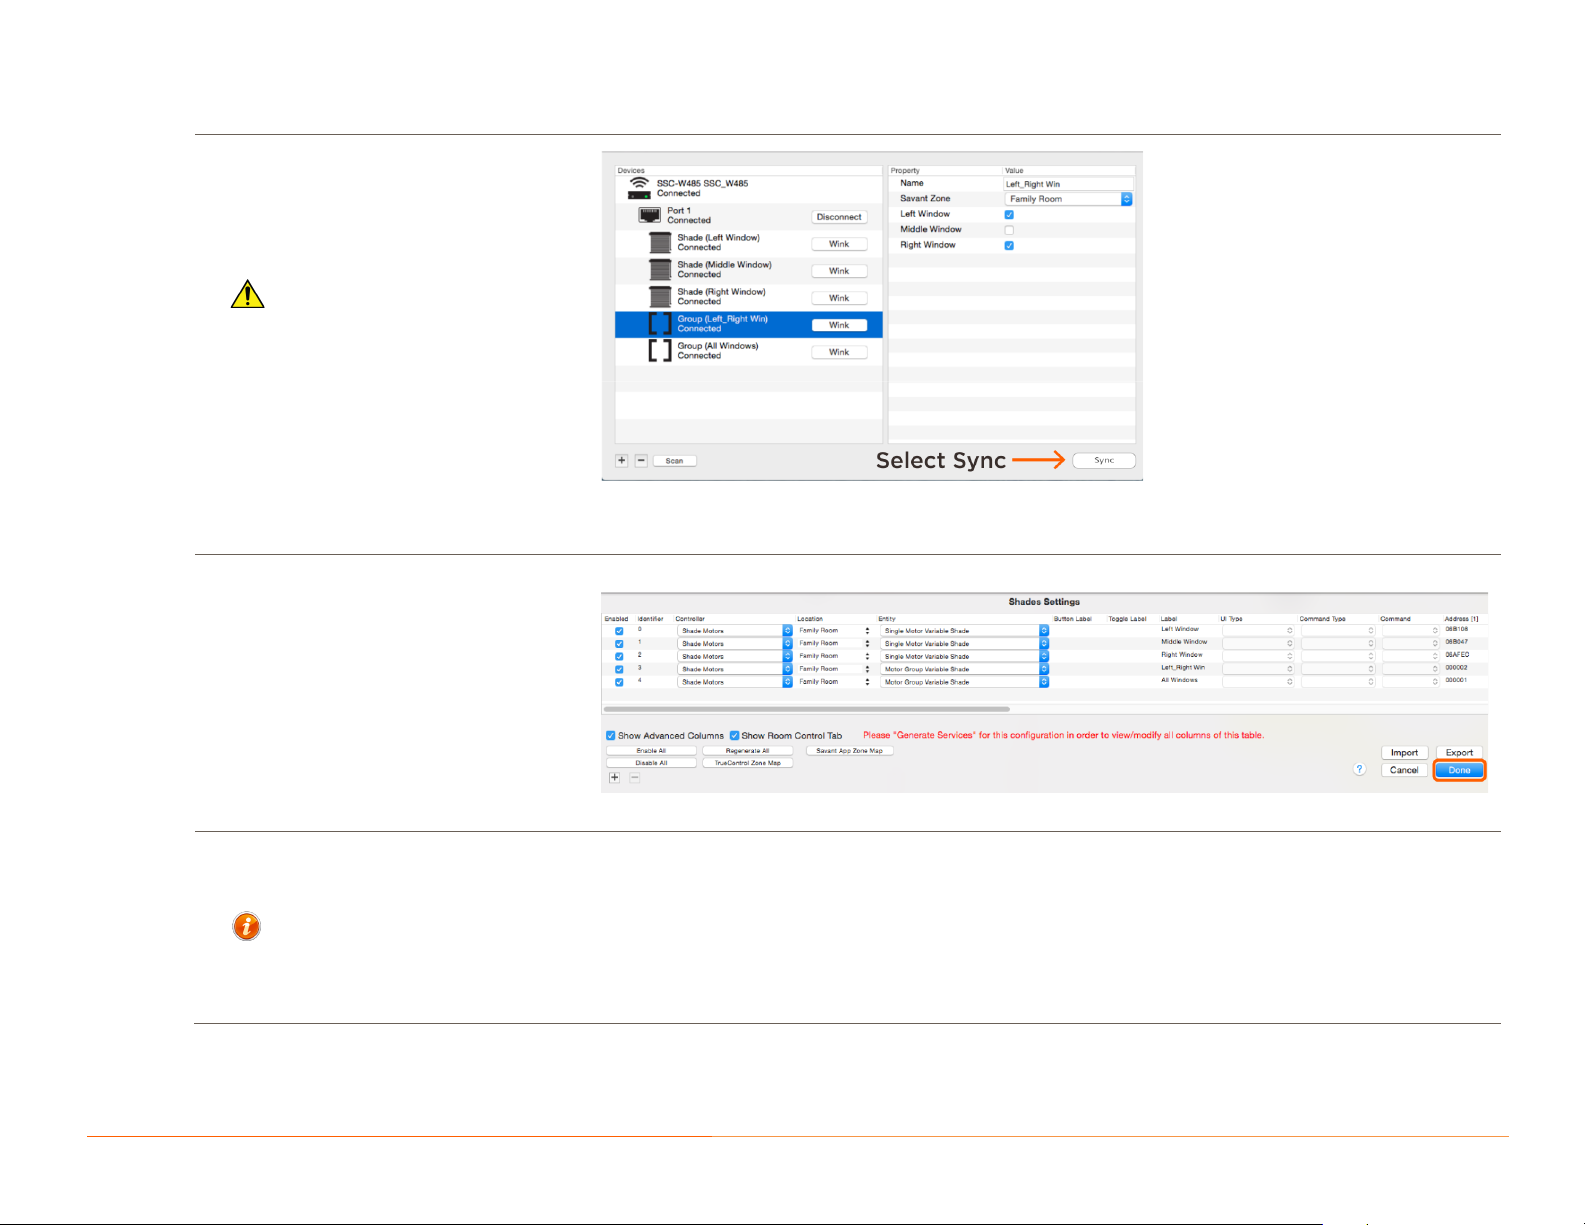The width and height of the screenshot is (1585, 1225).
Task: Click the Import button
Action: [1405, 753]
